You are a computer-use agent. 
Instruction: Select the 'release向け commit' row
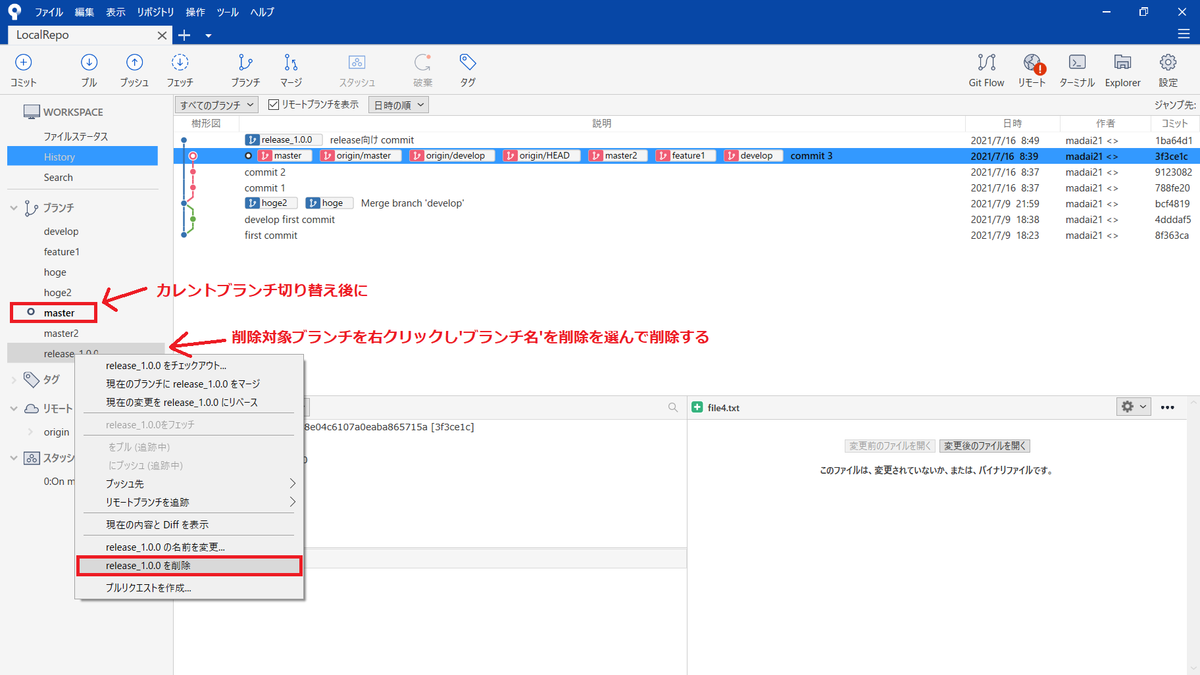pos(686,140)
